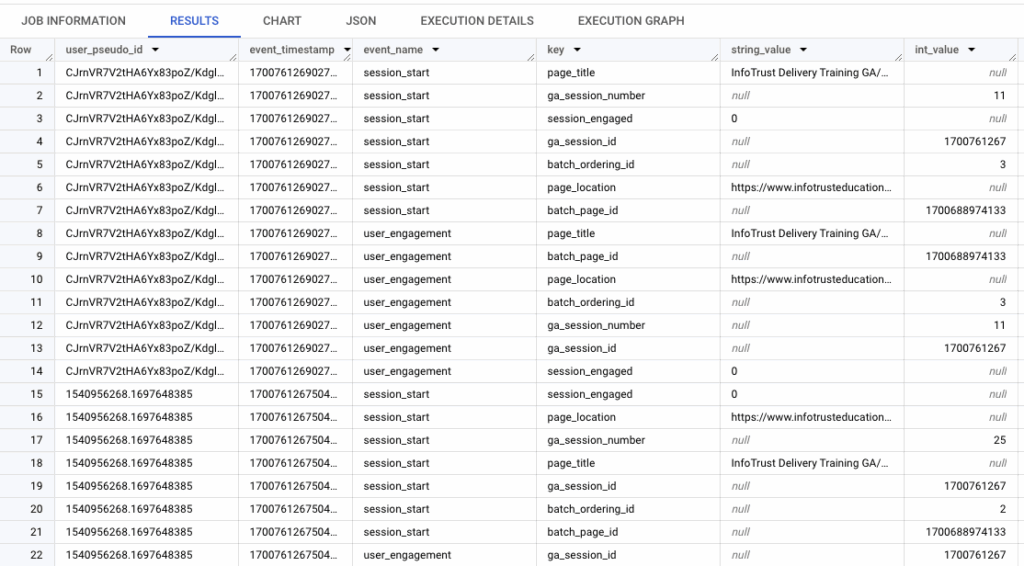Select the page_title key cell in row 1
Screen dimensions: 1024x566
(571, 73)
